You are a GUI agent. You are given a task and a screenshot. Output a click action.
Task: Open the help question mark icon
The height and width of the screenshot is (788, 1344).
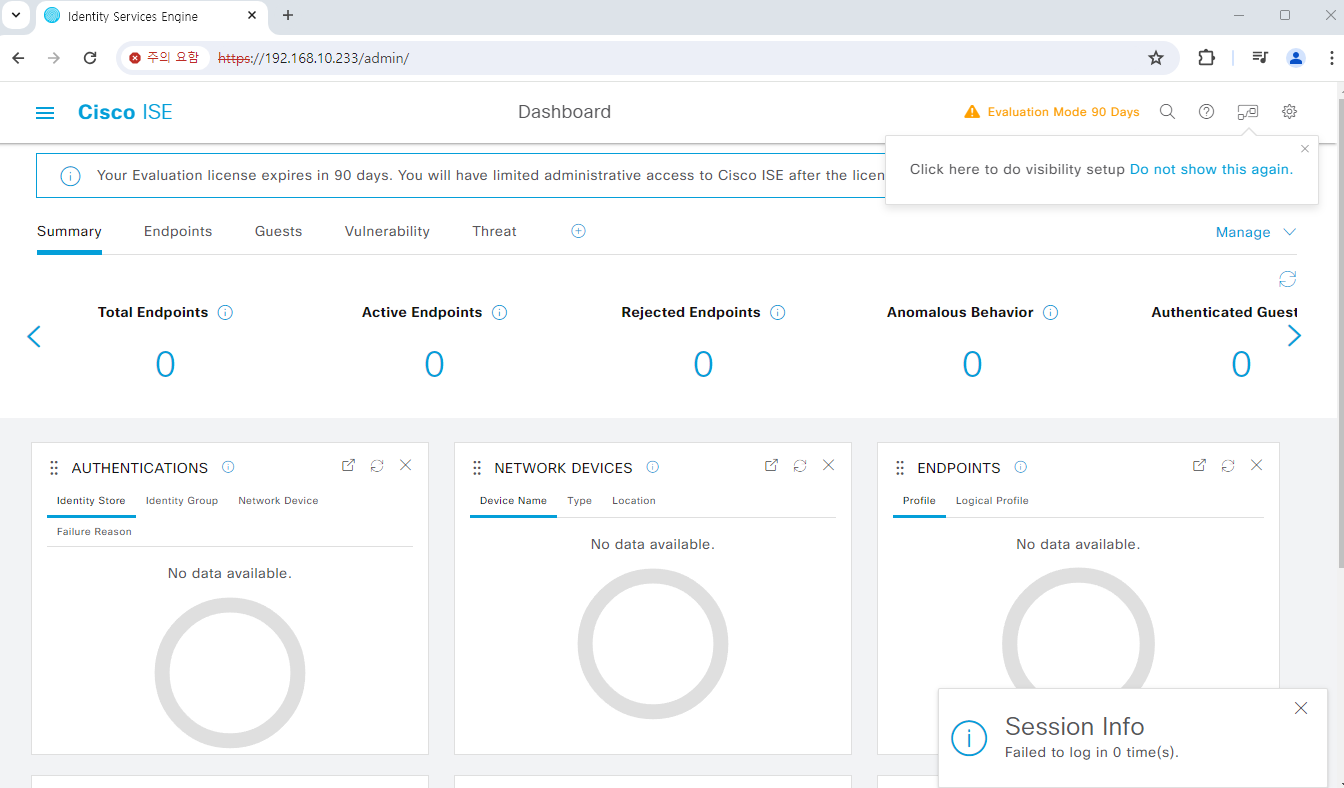click(x=1206, y=112)
